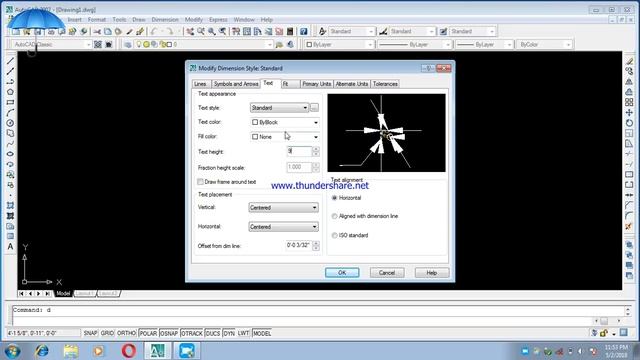Image resolution: width=640 pixels, height=360 pixels.
Task: Click the Zoom Window icon
Action: coord(212,31)
